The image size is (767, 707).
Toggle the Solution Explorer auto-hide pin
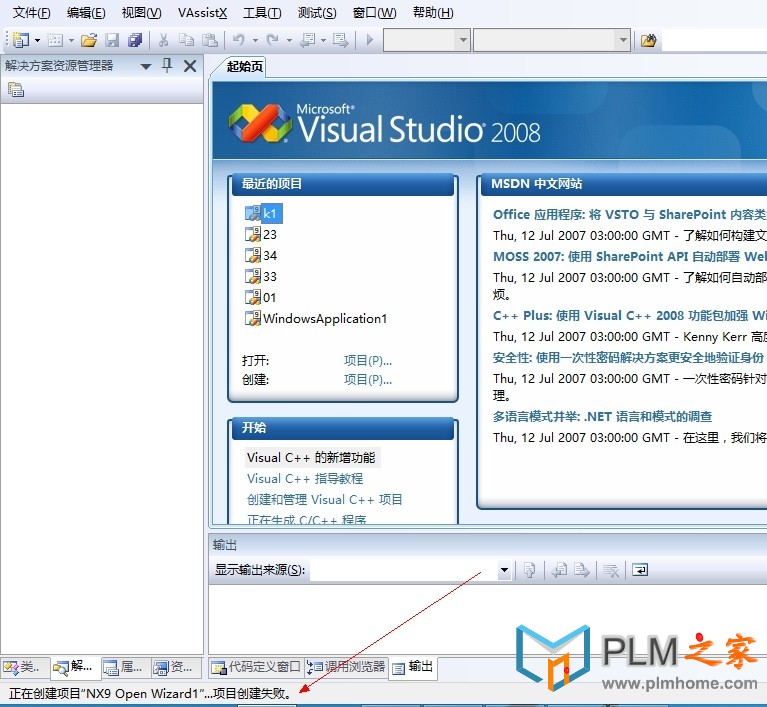click(167, 66)
